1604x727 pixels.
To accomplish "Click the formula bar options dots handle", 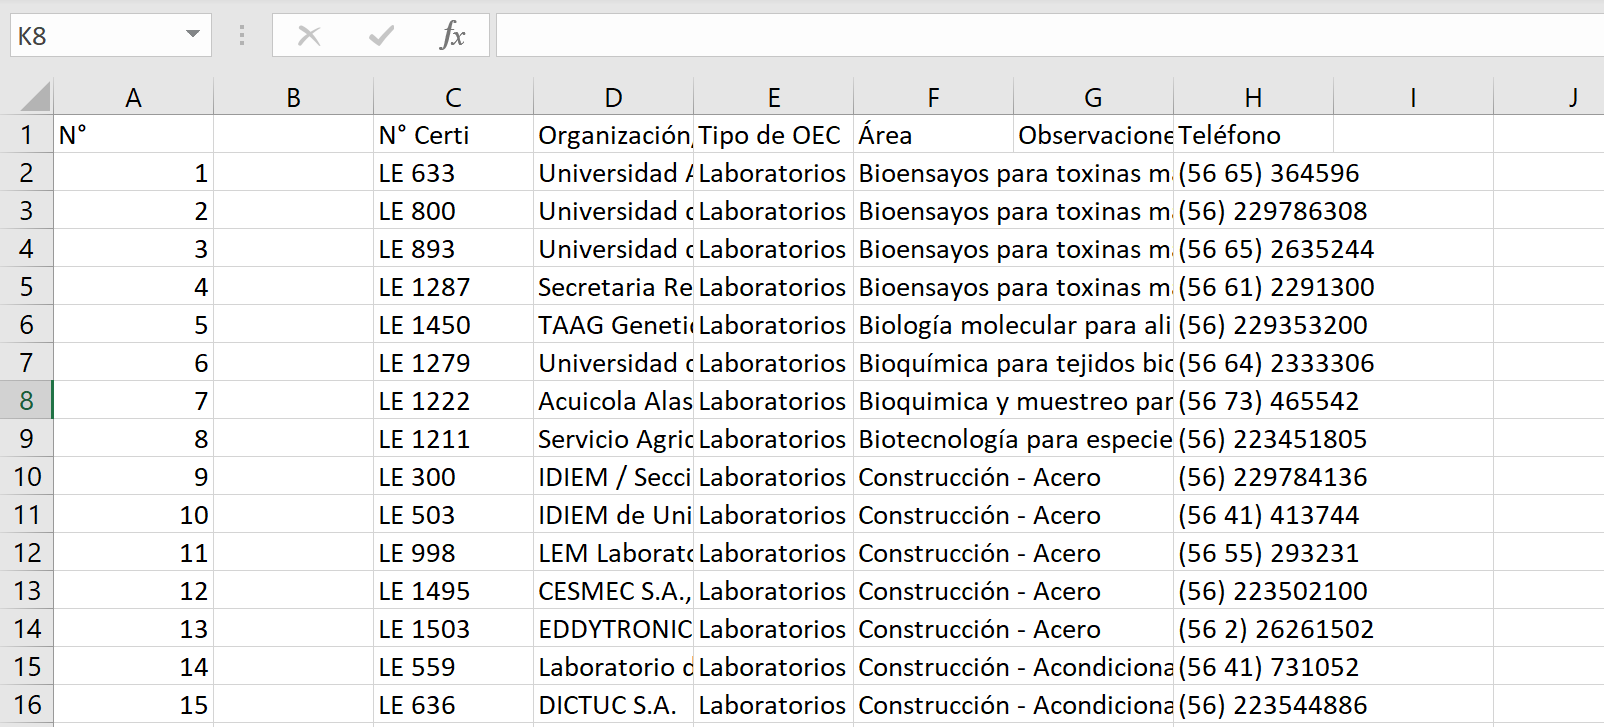I will 242,36.
